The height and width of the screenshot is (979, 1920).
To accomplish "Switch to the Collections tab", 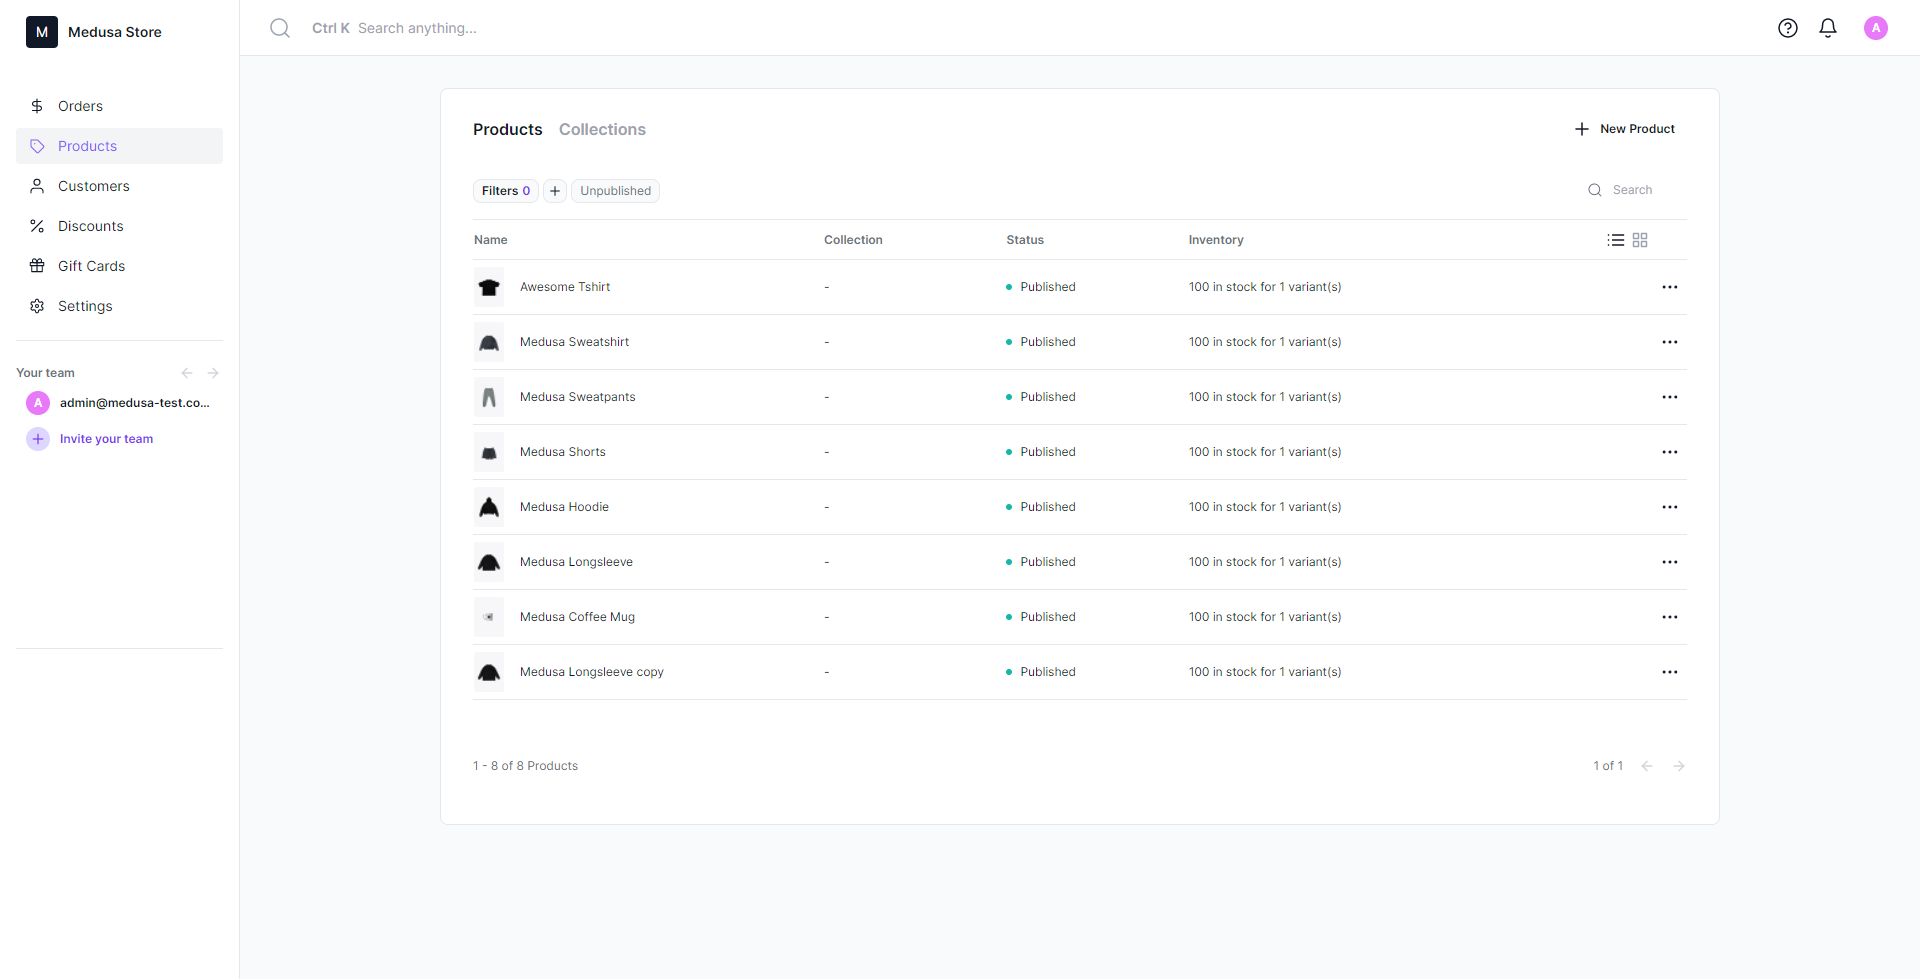I will tap(602, 129).
